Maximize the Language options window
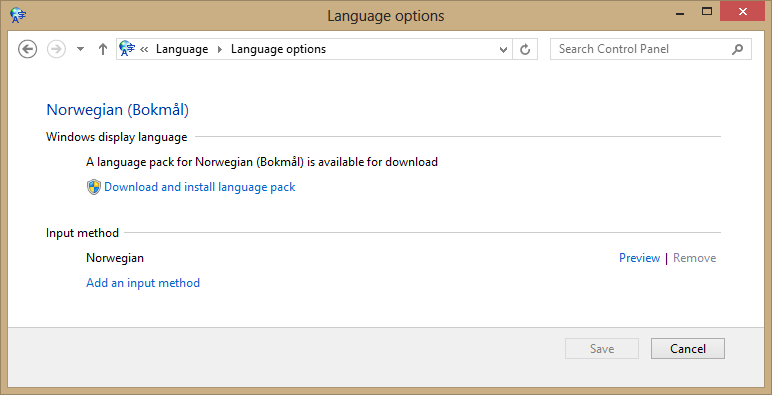This screenshot has height=395, width=772. 707,12
